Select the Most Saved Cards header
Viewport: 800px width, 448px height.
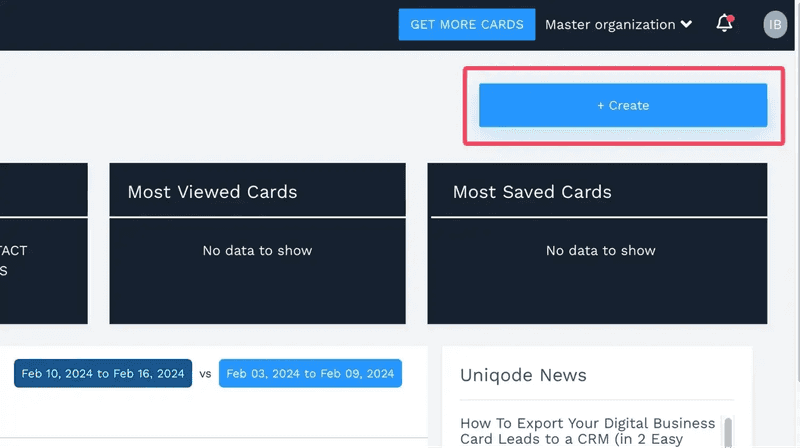[532, 192]
